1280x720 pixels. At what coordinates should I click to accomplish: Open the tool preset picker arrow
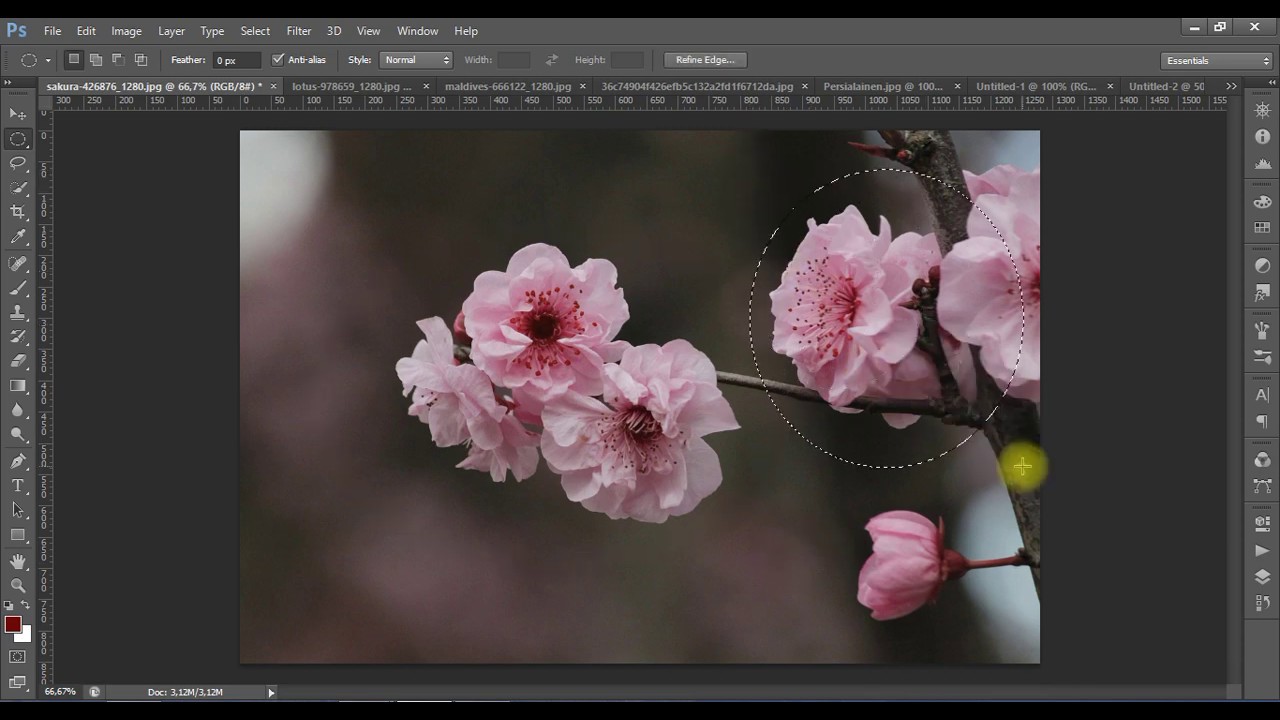coord(47,61)
